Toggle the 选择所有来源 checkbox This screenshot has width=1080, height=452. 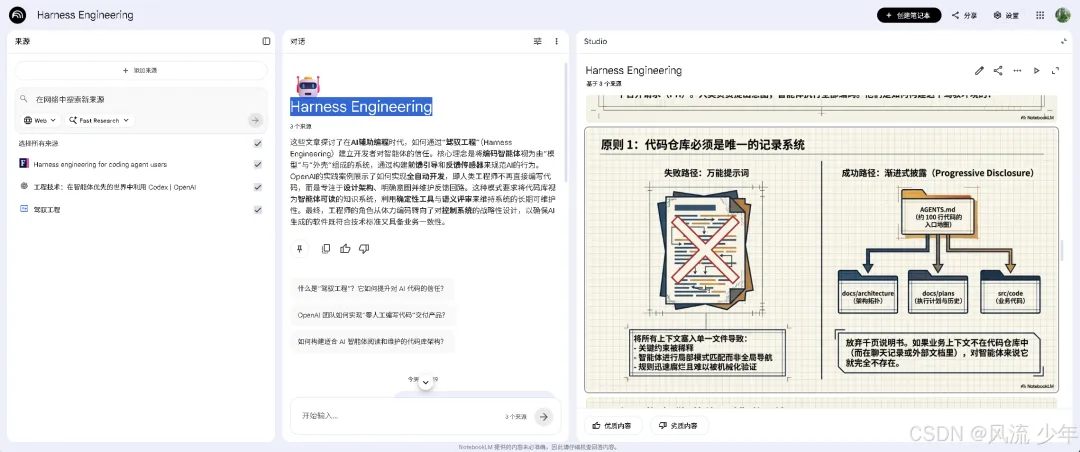click(258, 143)
